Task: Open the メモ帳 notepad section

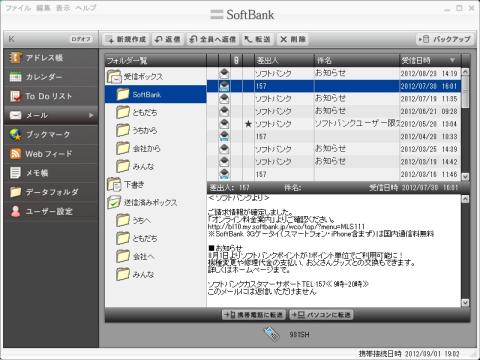Action: 51,173
